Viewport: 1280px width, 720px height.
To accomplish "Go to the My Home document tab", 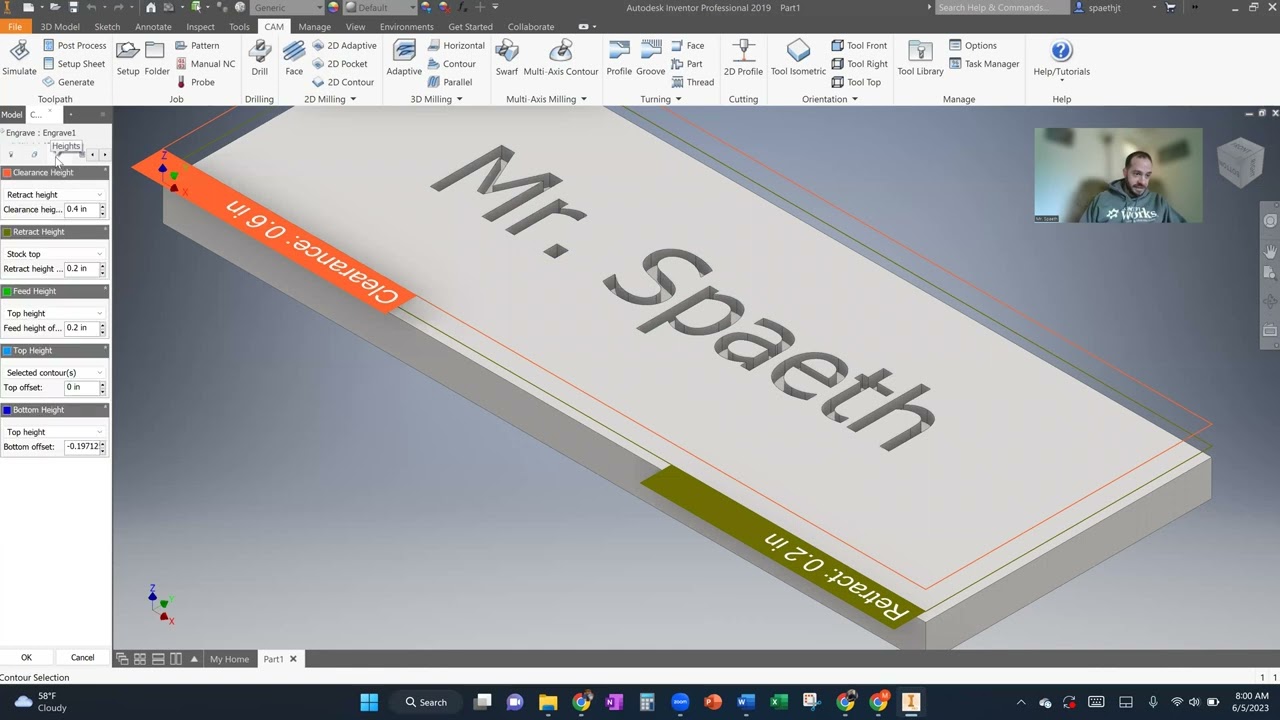I will pos(229,659).
